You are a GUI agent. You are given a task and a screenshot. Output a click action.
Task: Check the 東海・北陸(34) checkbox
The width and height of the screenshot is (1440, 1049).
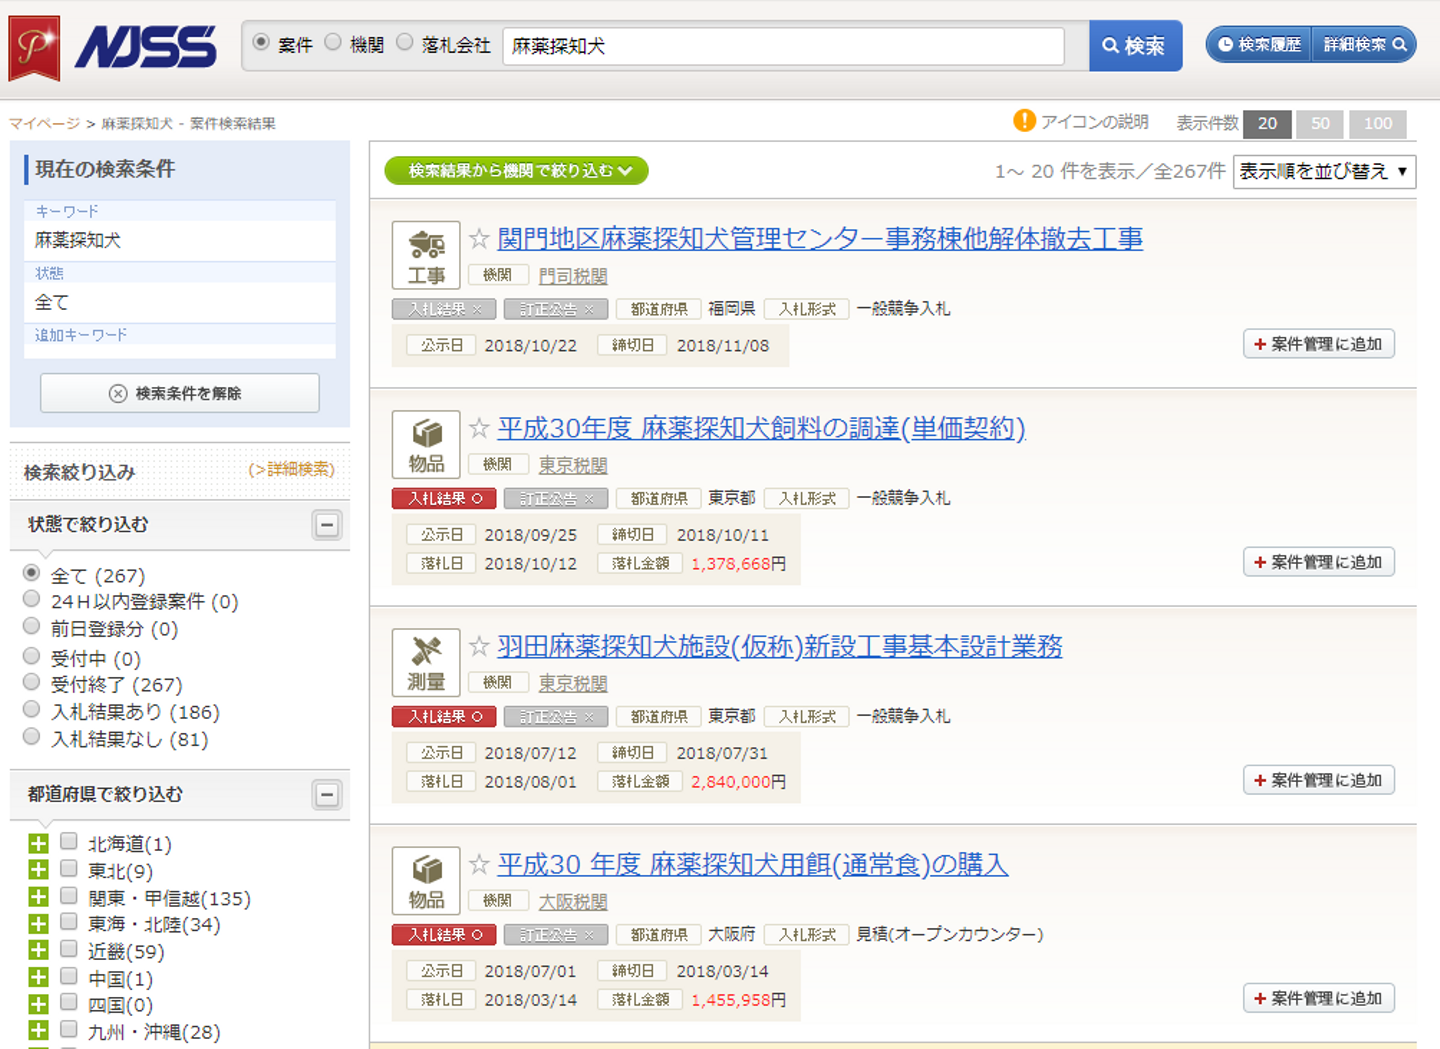69,921
